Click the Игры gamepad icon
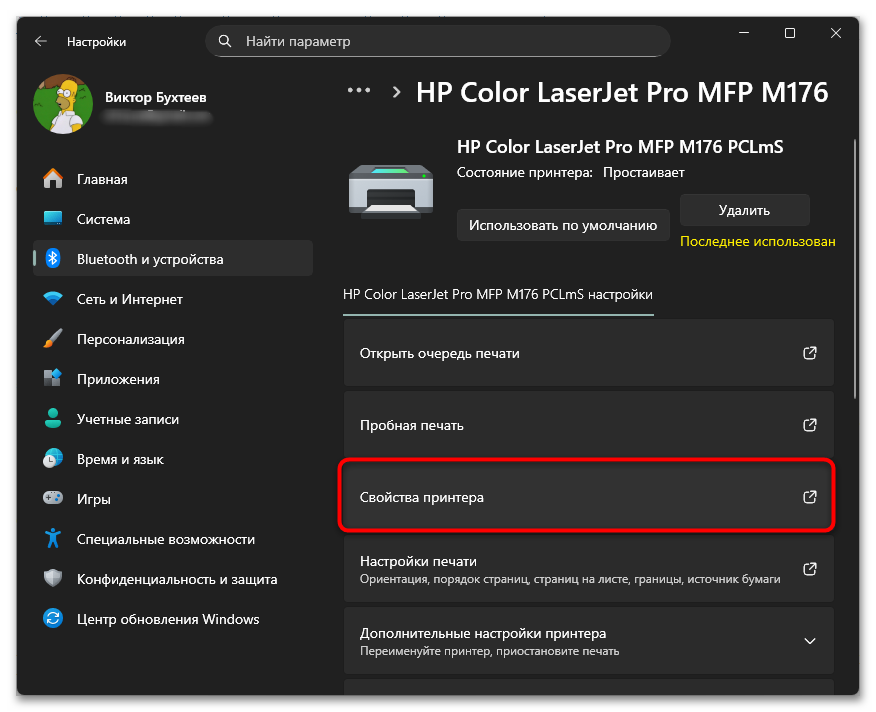Viewport: 876px width, 712px height. tap(53, 498)
